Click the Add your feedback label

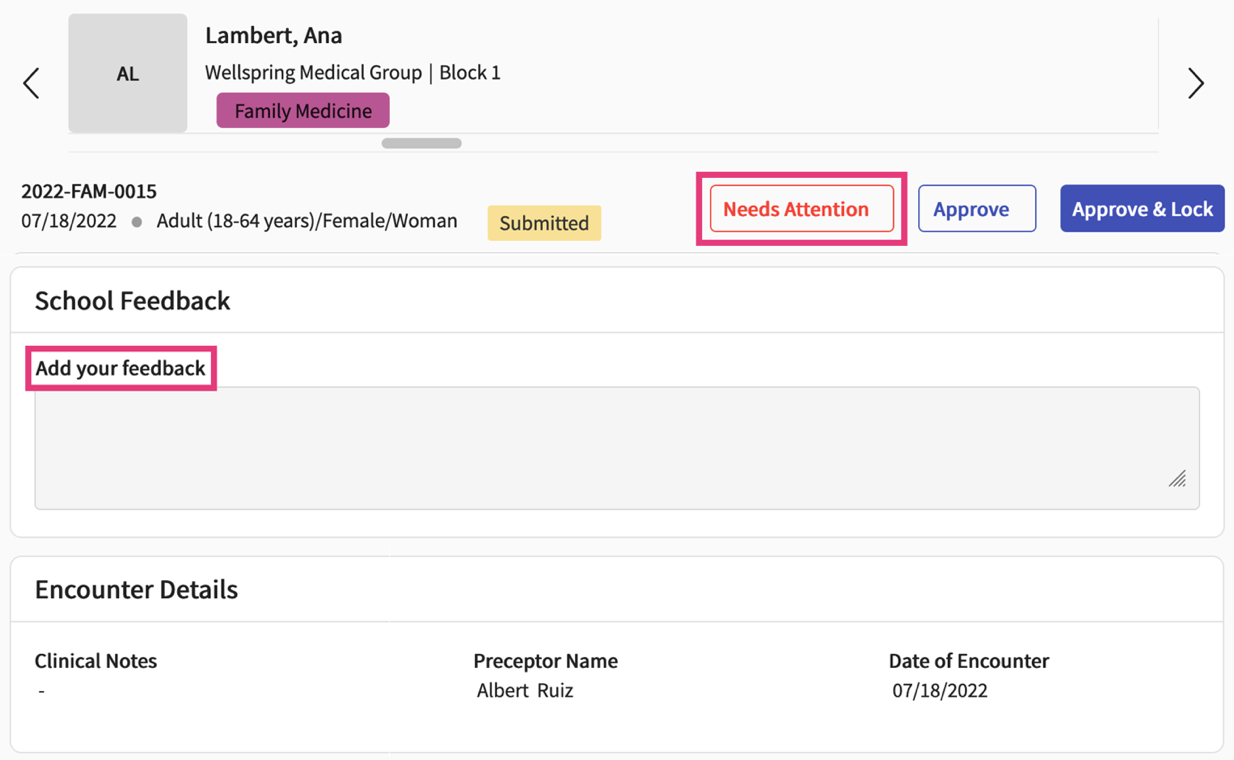[x=120, y=368]
